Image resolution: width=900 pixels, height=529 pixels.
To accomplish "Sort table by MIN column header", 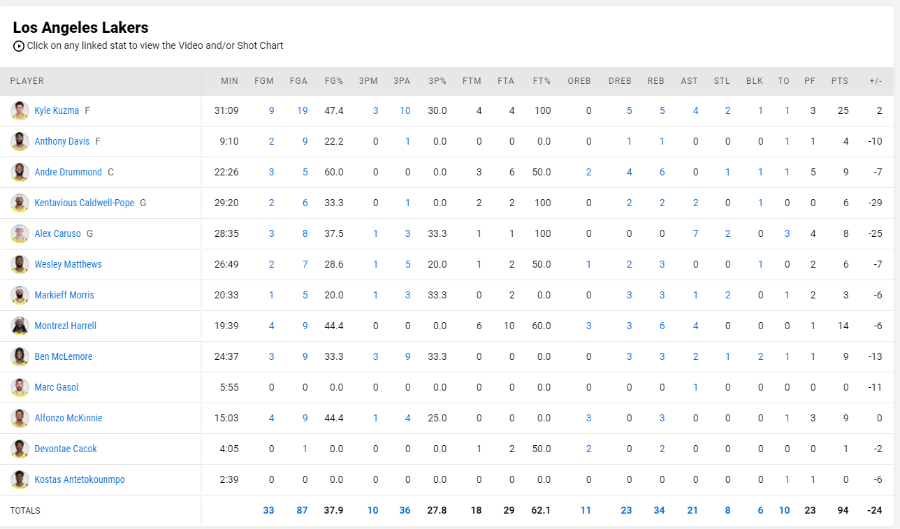I will [x=229, y=81].
